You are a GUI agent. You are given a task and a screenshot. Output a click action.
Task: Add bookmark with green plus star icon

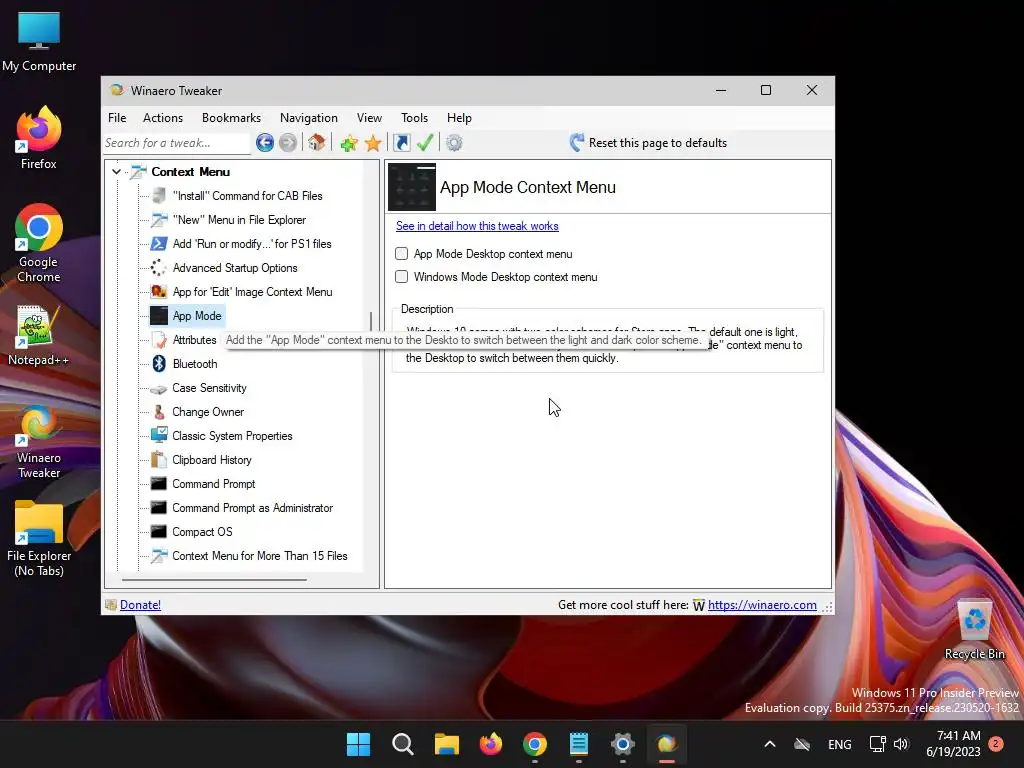349,143
